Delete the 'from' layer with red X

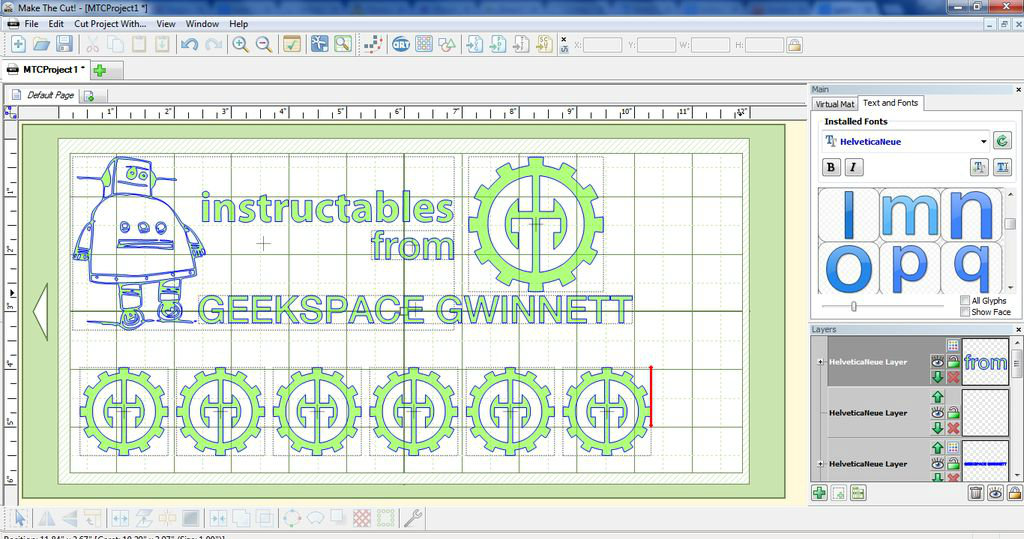point(953,377)
